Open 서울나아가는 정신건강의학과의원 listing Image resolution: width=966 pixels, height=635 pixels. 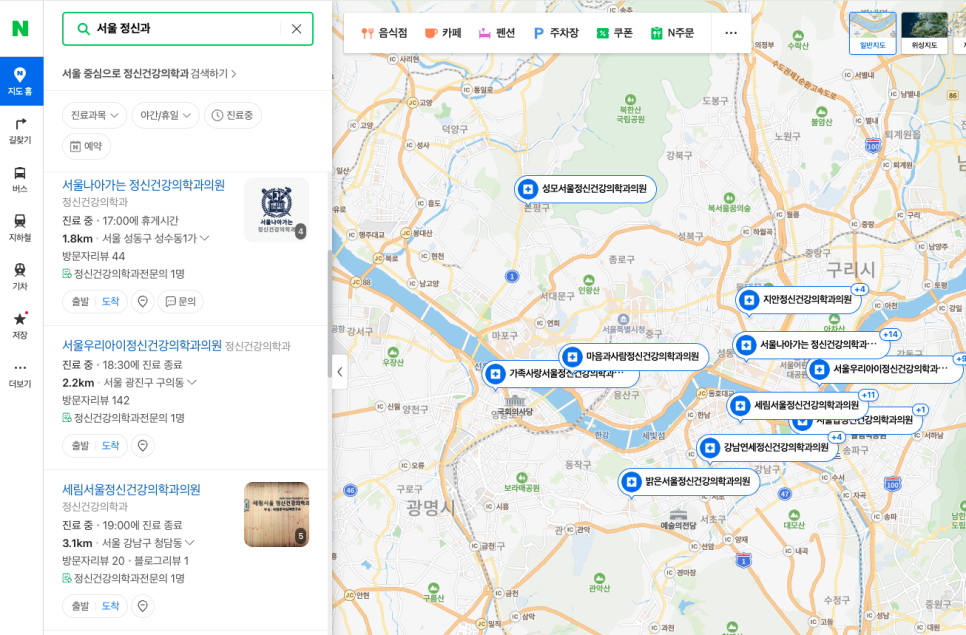144,185
